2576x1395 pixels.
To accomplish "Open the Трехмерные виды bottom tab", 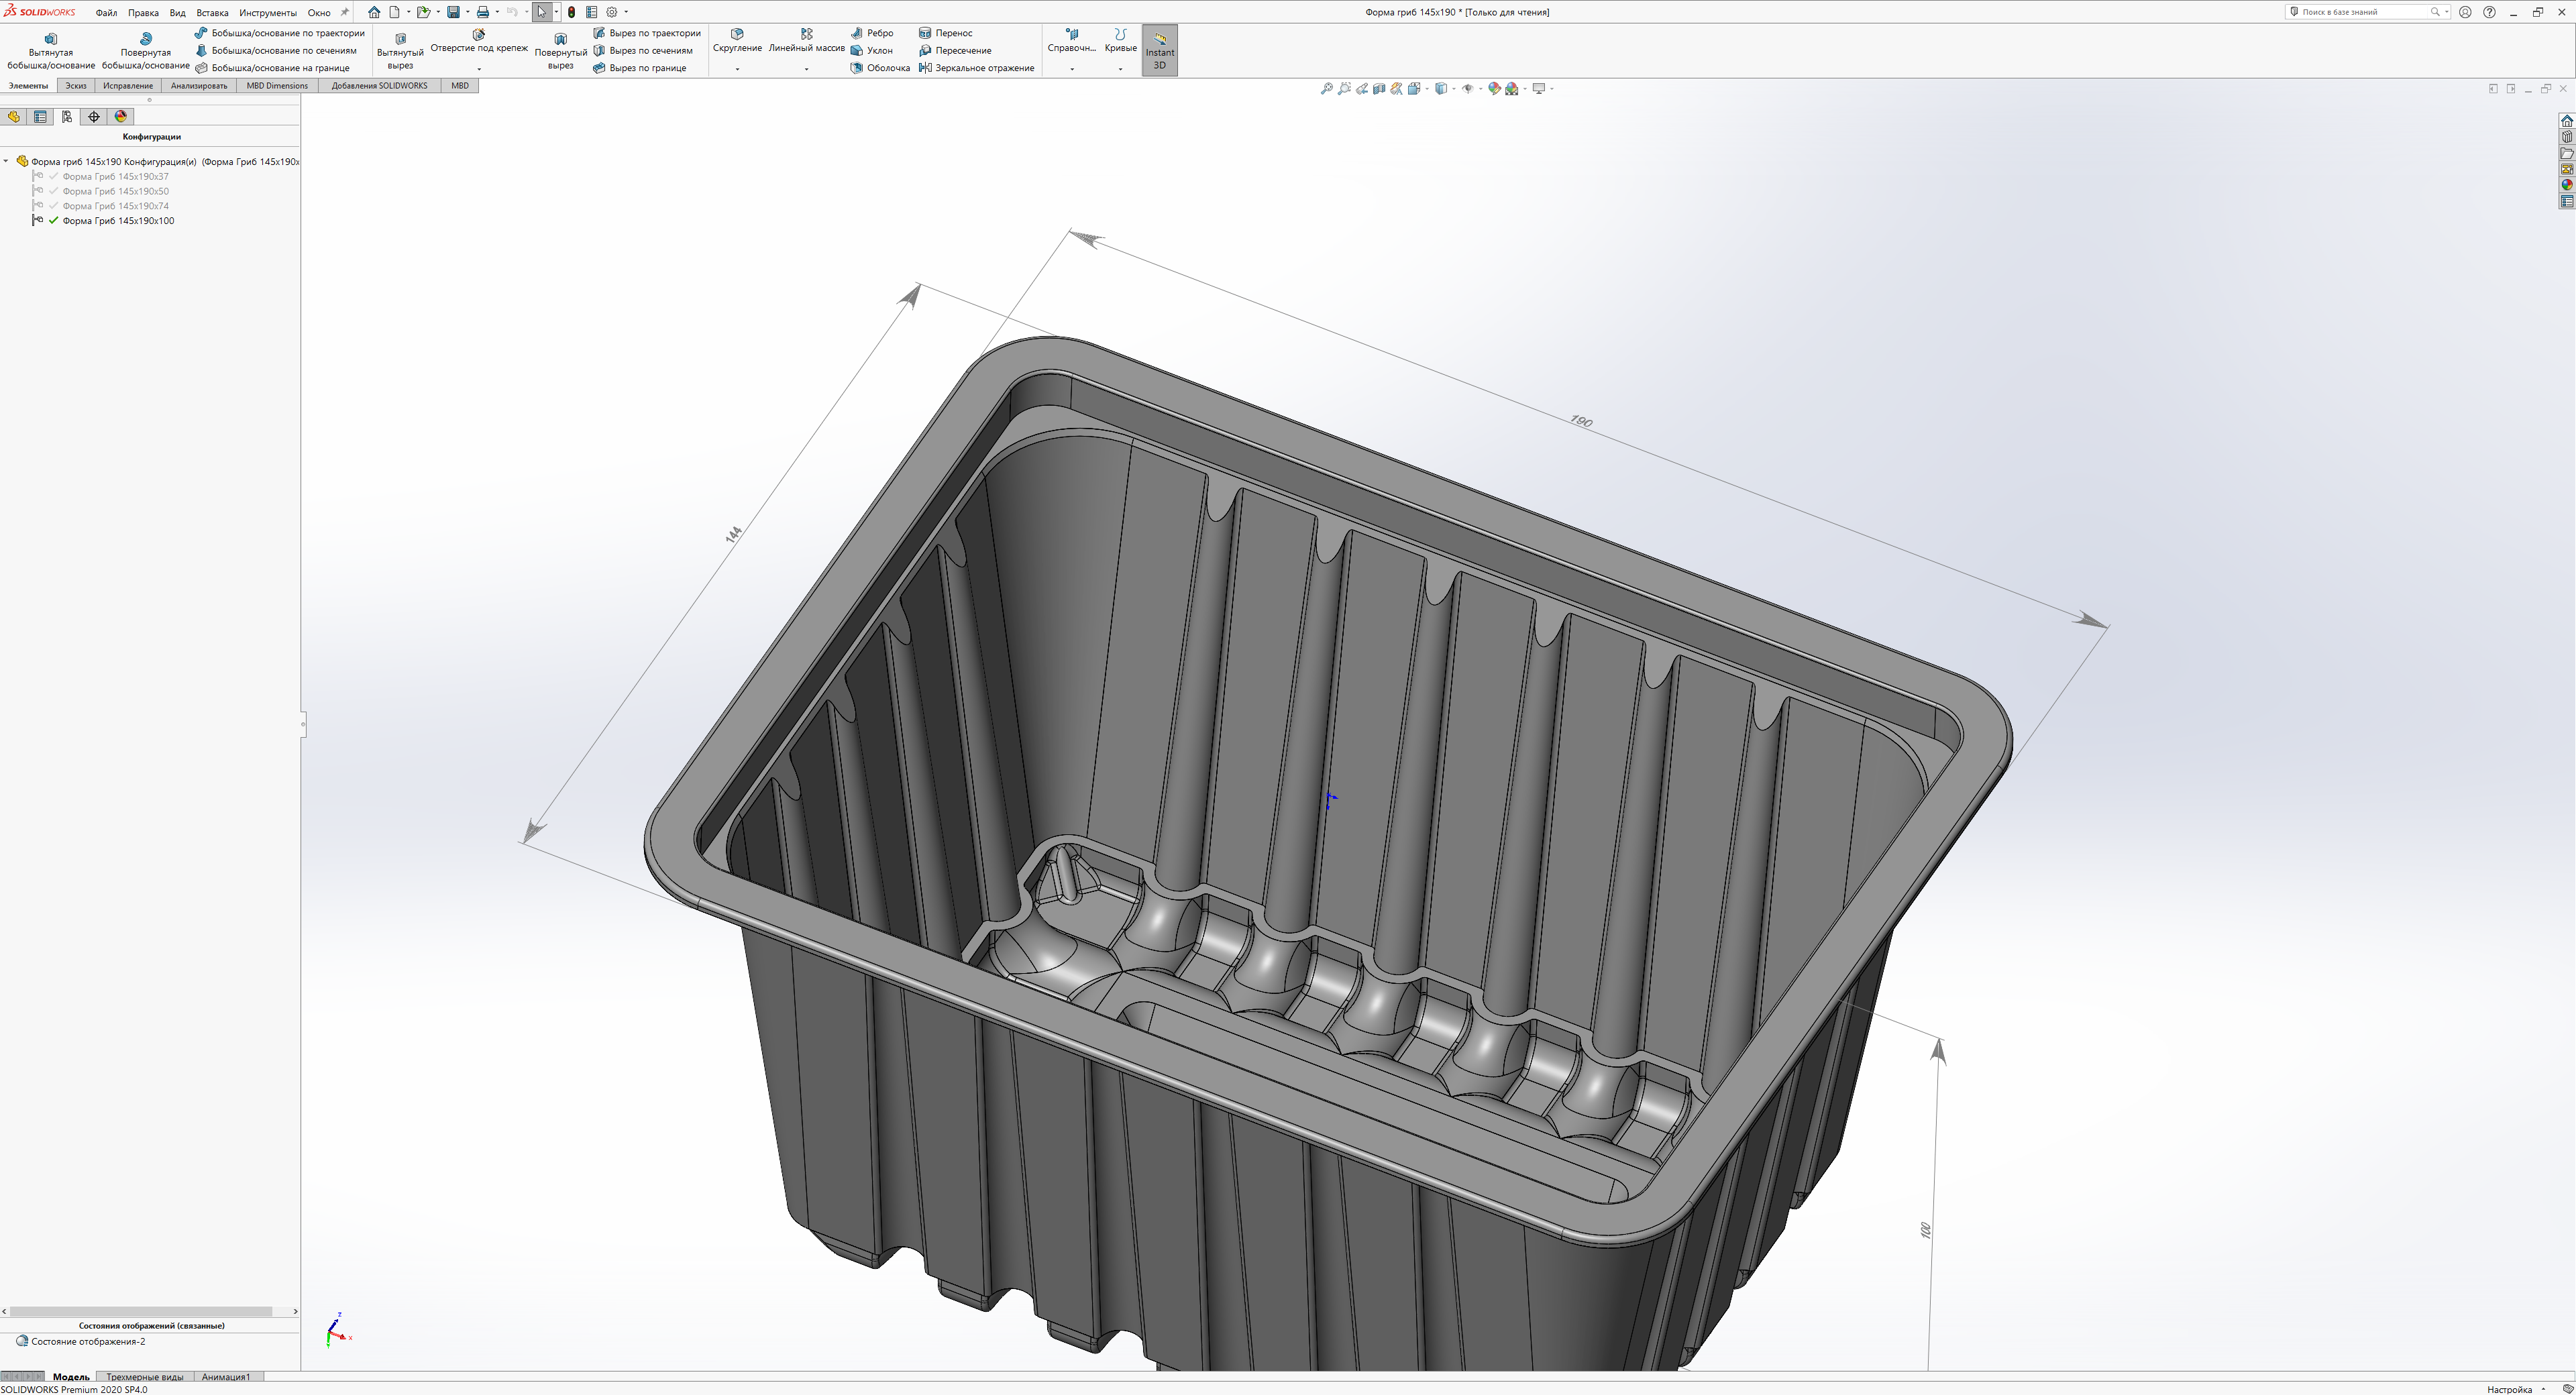I will coord(145,1377).
